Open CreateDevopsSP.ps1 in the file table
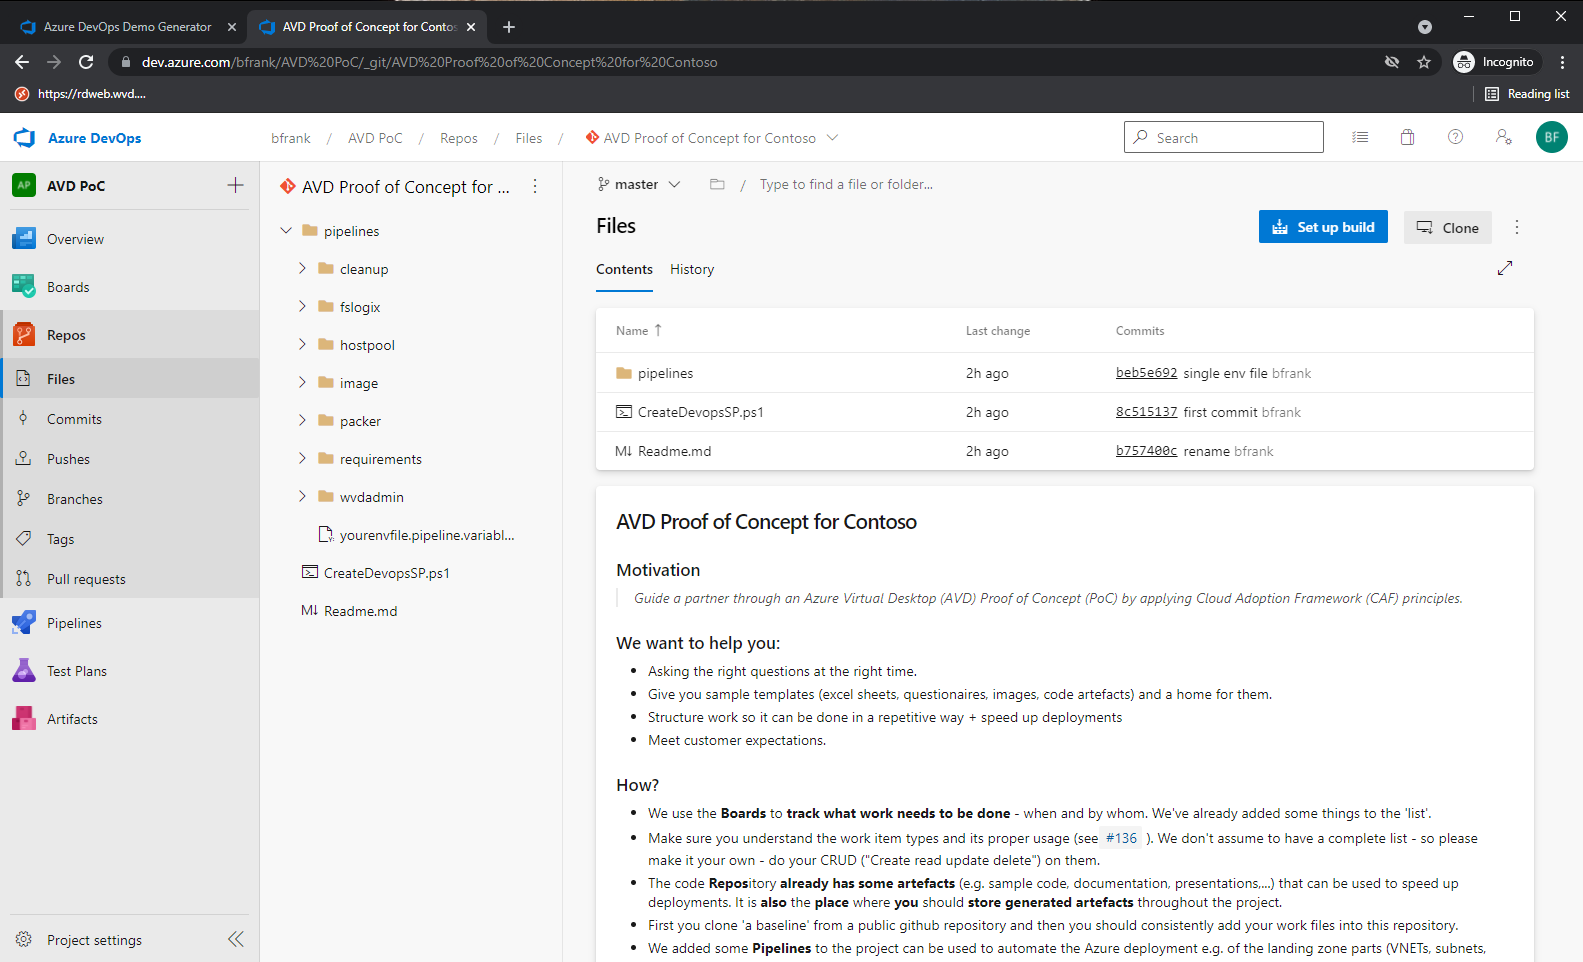 point(700,412)
